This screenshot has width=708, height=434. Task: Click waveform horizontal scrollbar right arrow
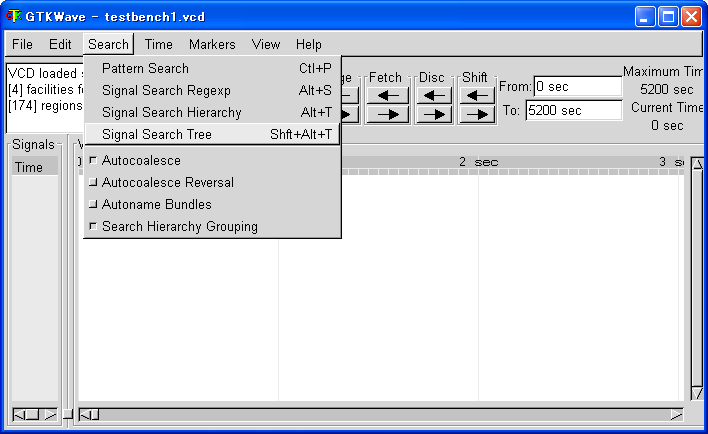point(676,415)
